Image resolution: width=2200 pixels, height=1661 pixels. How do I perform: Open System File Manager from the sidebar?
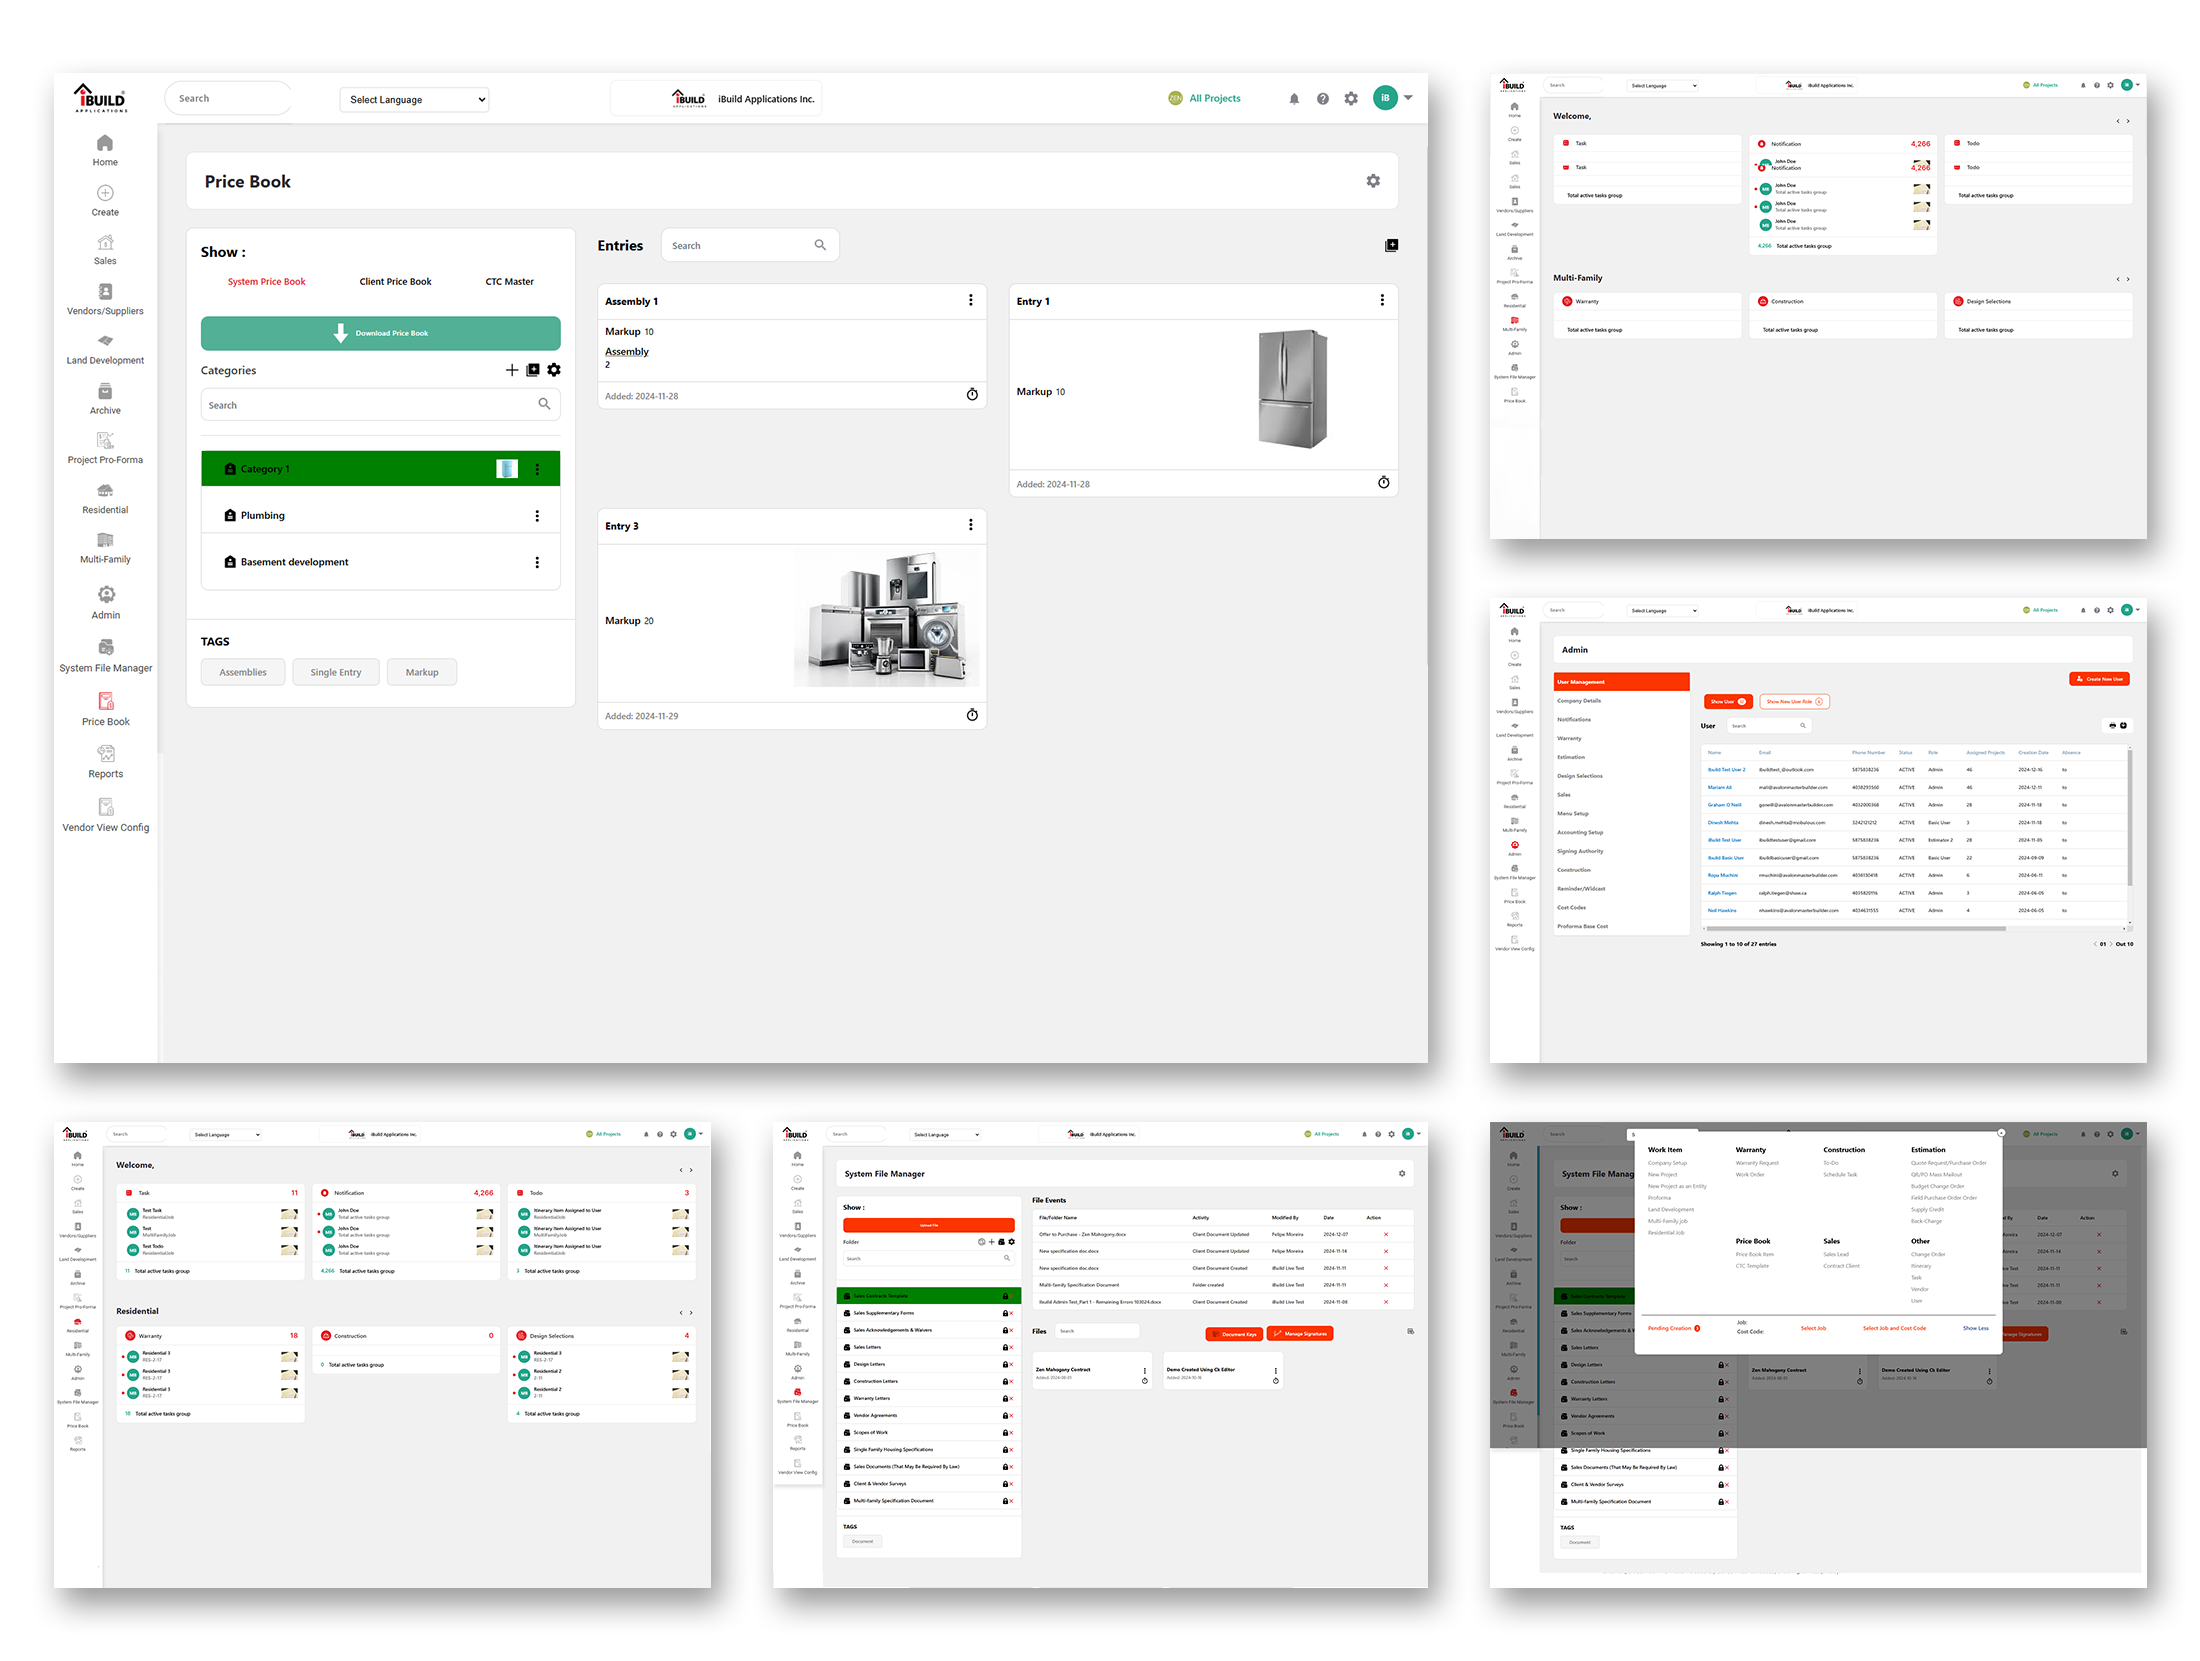(x=105, y=655)
